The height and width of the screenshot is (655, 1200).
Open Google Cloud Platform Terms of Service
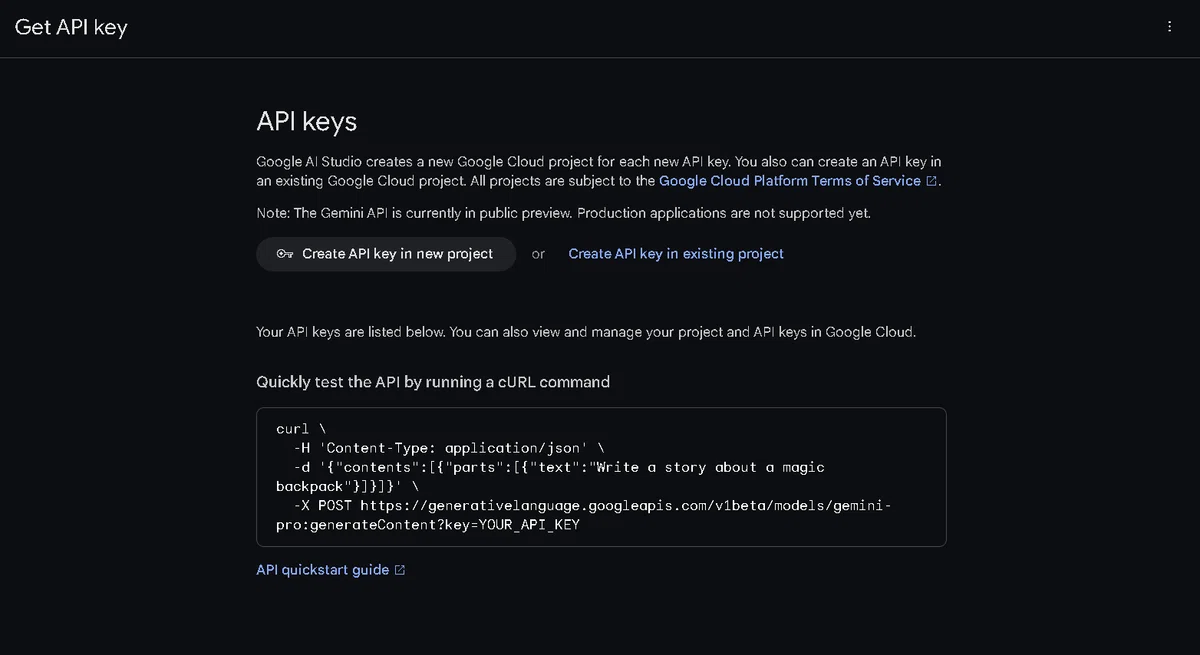click(x=790, y=181)
